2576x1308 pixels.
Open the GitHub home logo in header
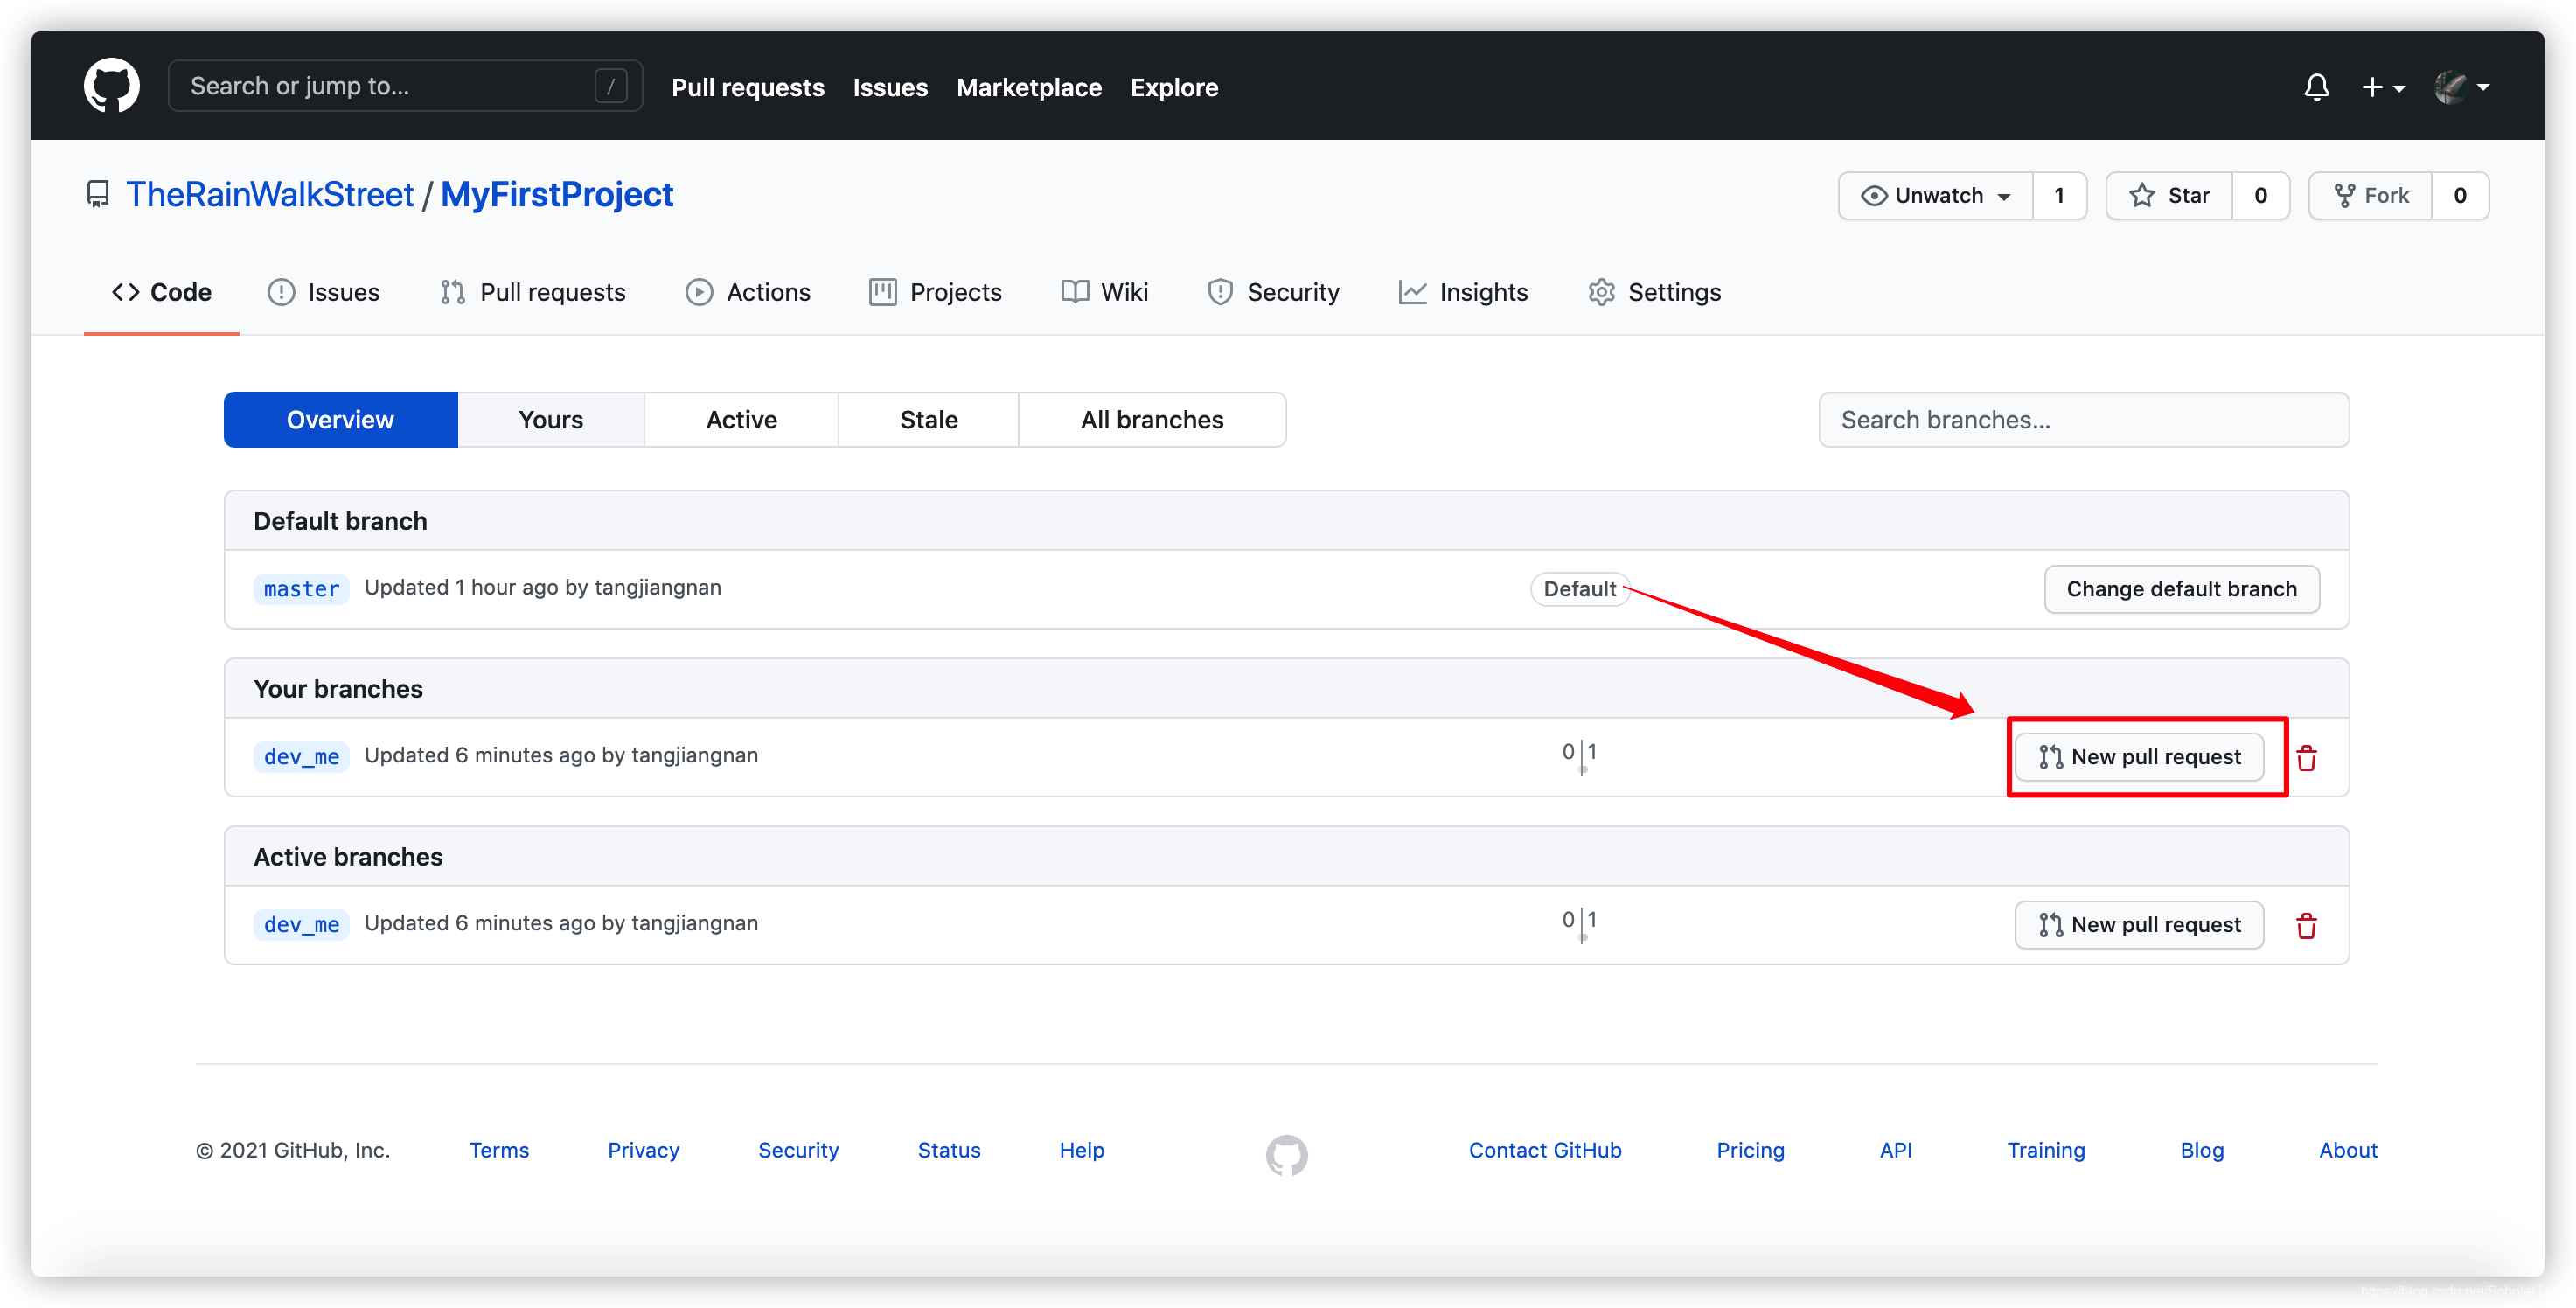pyautogui.click(x=111, y=86)
